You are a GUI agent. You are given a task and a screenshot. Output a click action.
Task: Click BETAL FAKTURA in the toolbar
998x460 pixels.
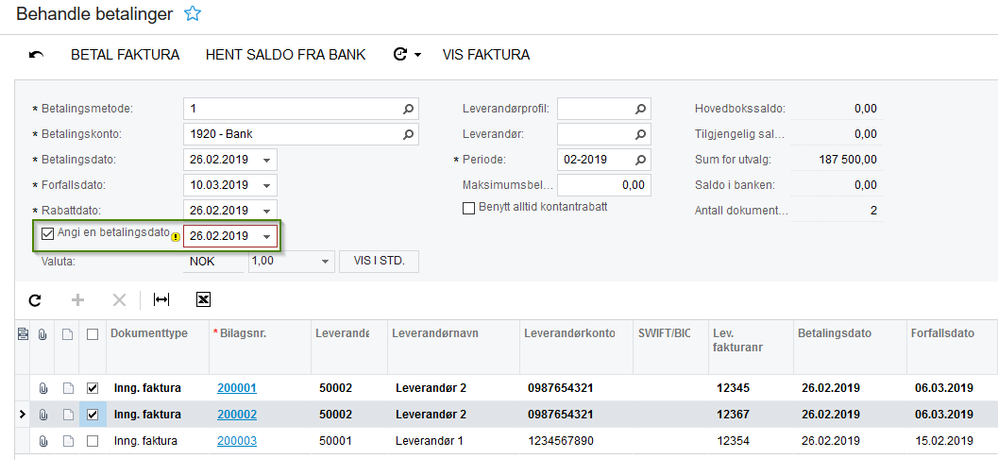[x=125, y=55]
